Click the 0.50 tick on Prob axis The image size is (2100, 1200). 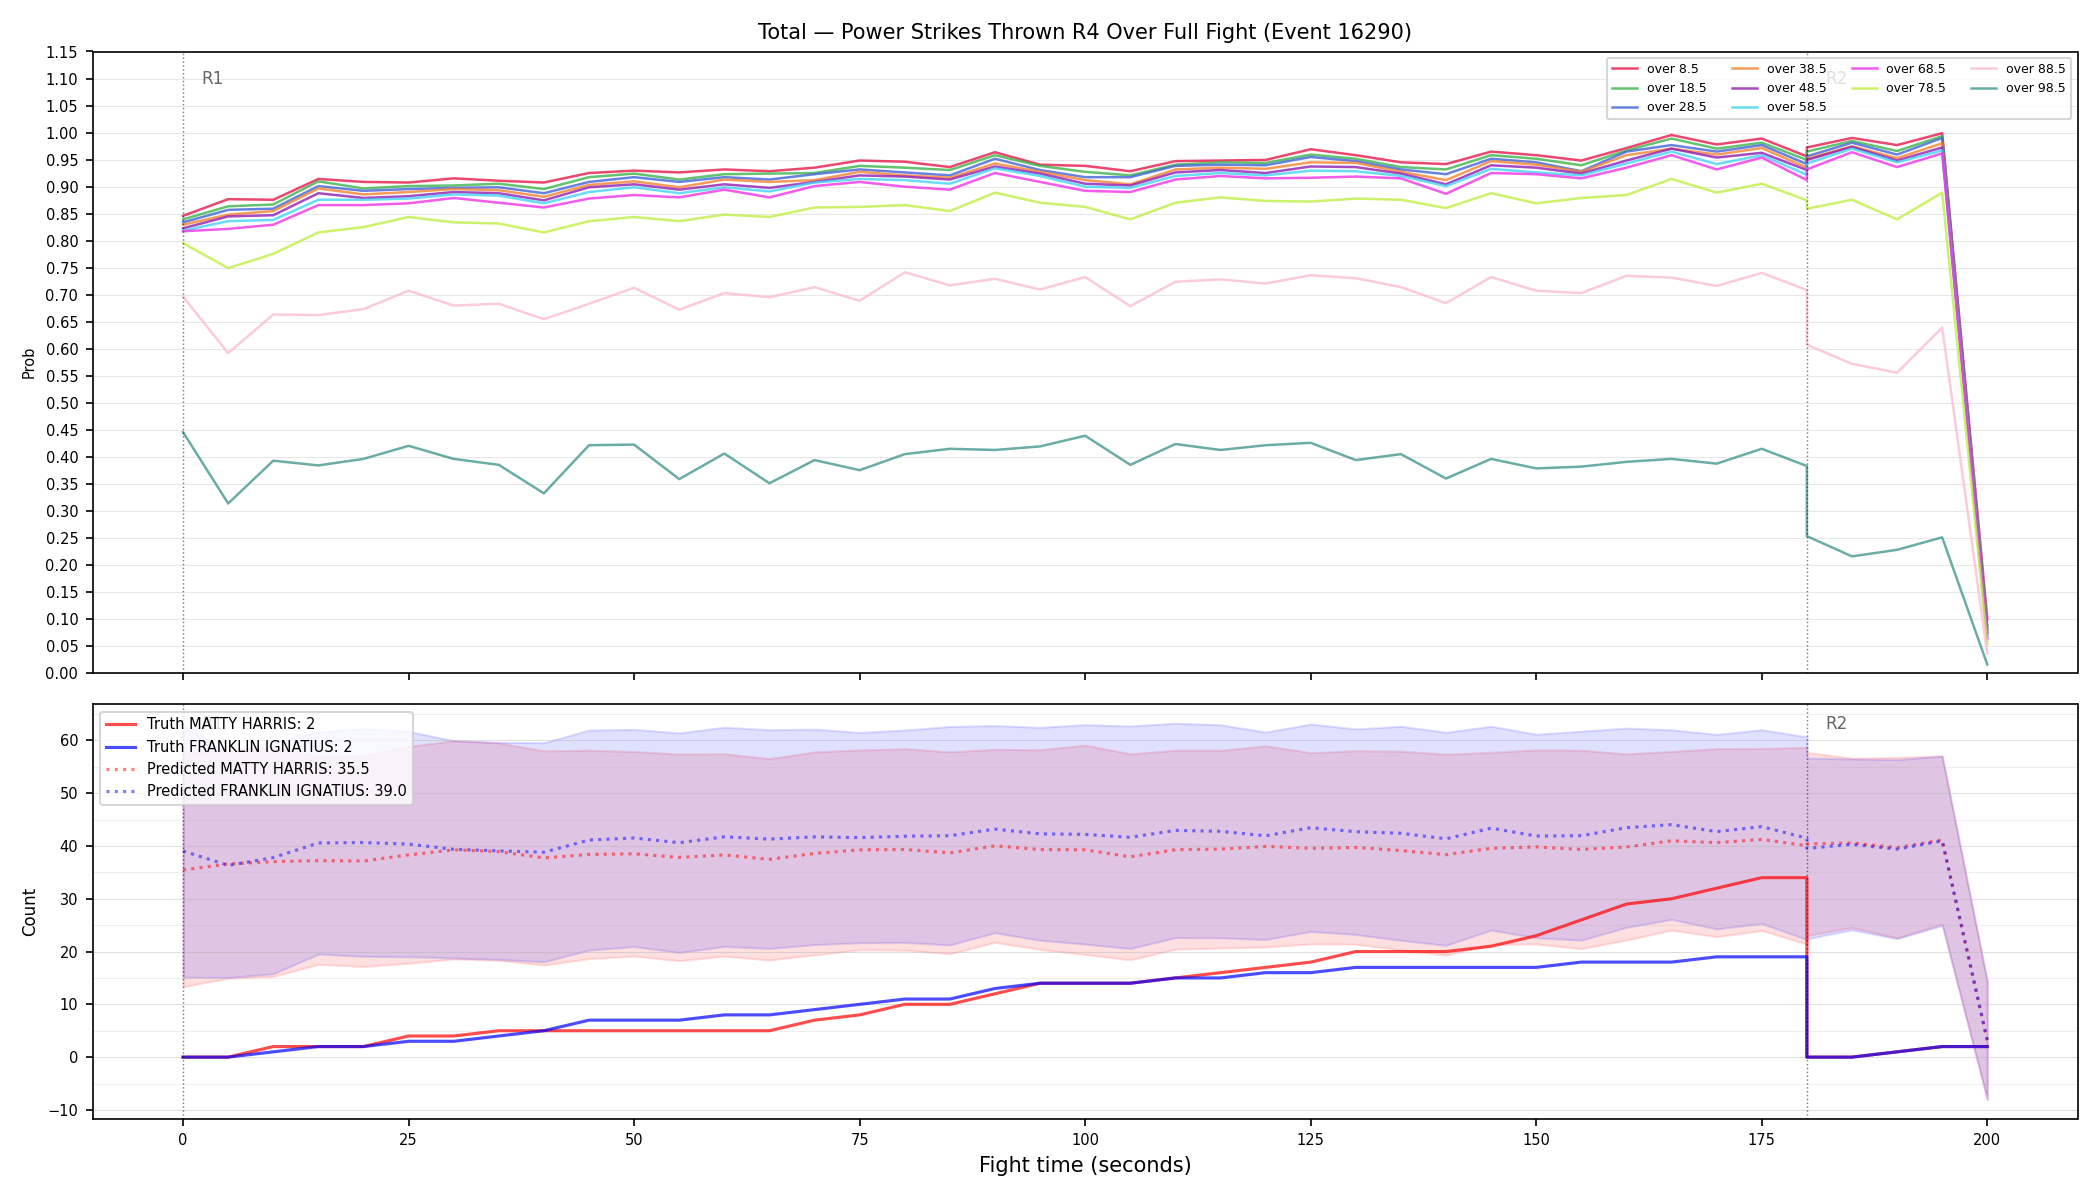[62, 403]
